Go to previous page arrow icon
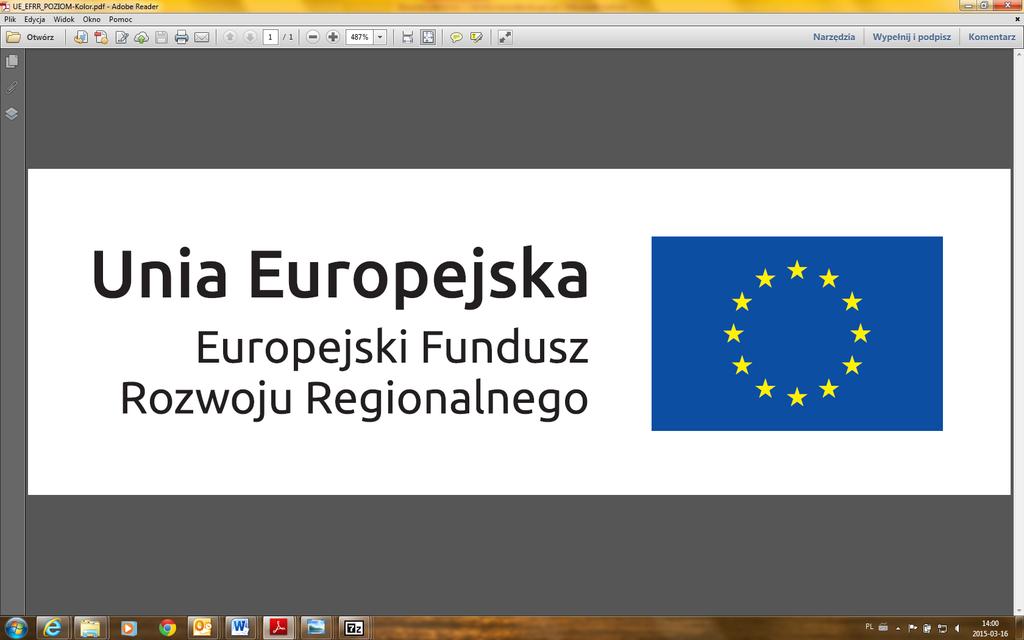Screen dimensions: 1024x640 229,37
